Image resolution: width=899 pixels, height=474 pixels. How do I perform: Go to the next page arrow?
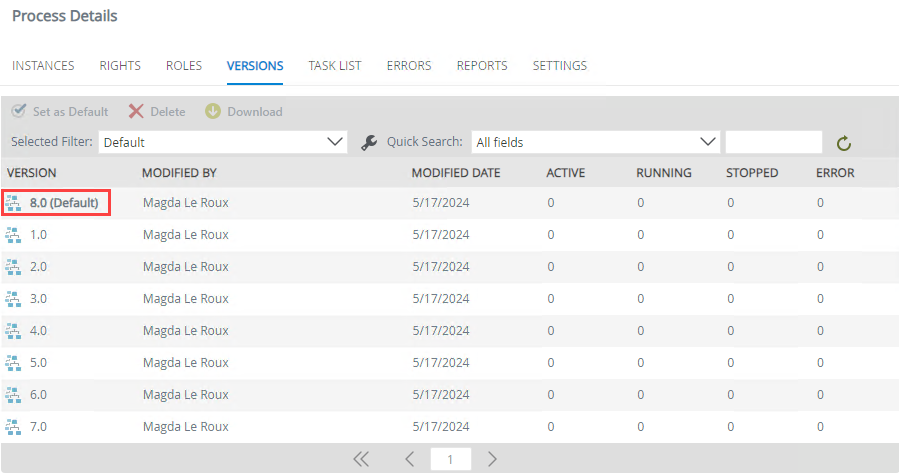[492, 459]
